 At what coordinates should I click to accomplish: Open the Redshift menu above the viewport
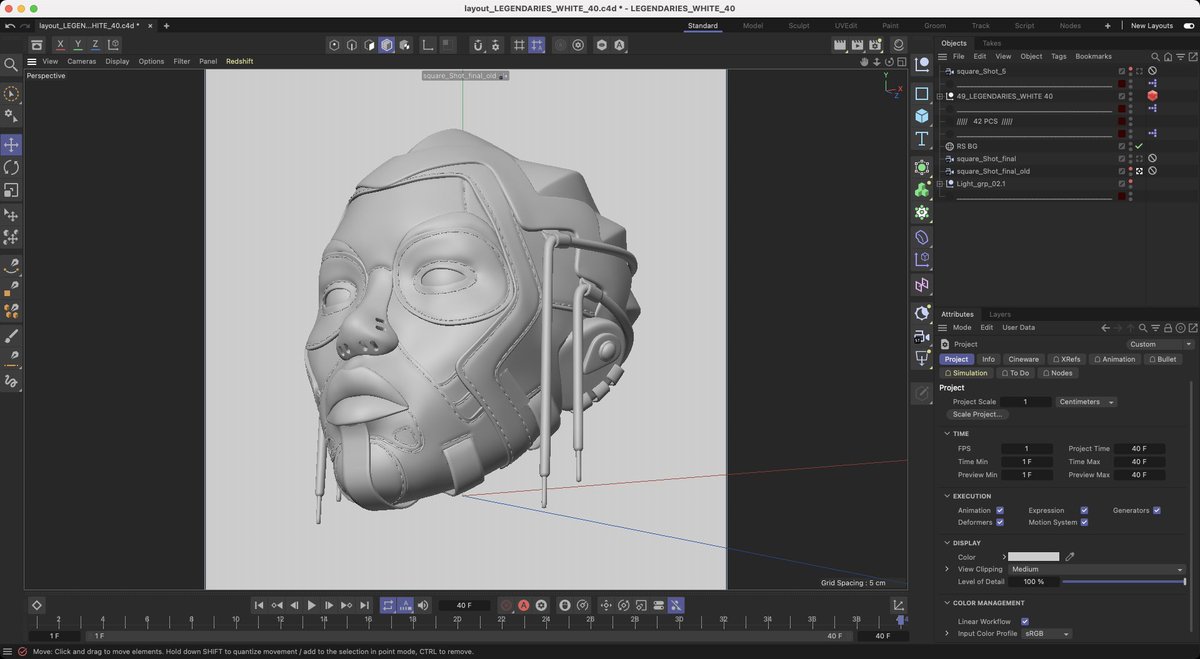pos(239,61)
